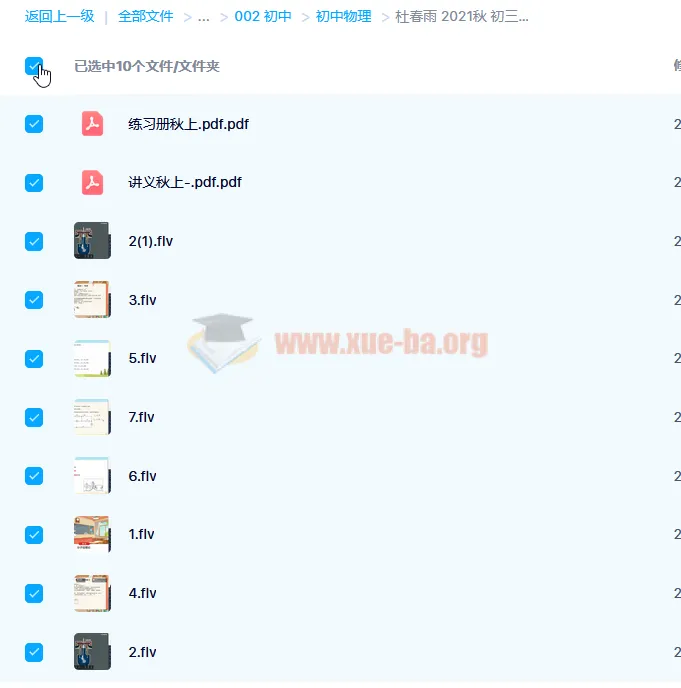
Task: Click the PDF icon for 讲义秋上-.pdf.pdf
Action: (92, 182)
